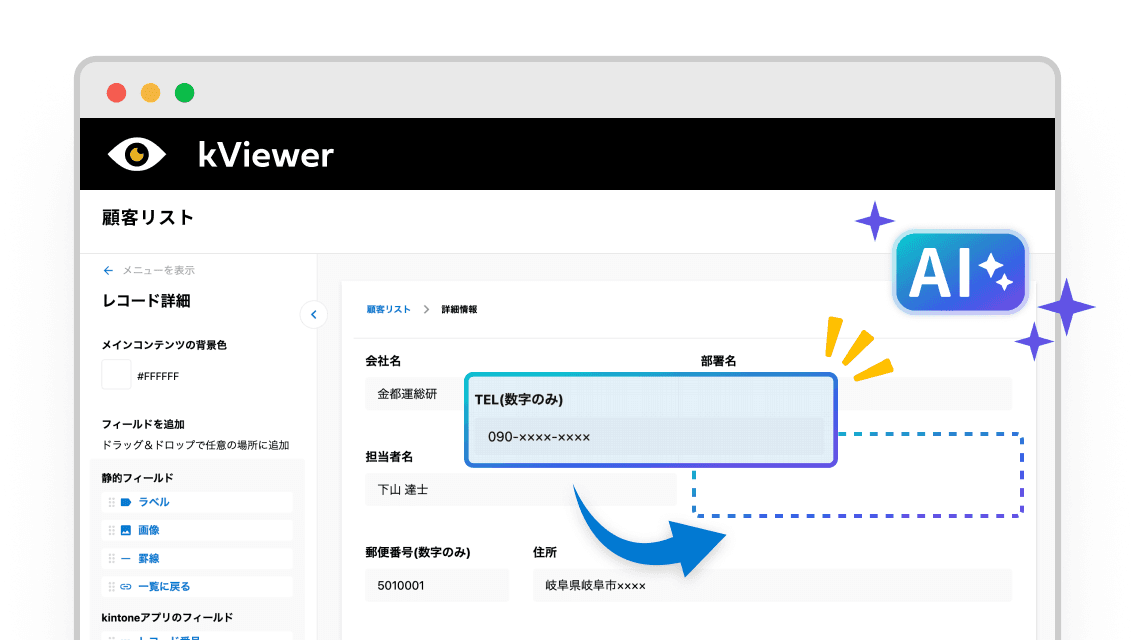Select the ラベル tag icon
Viewport: 1136px width, 640px height.
pos(125,502)
